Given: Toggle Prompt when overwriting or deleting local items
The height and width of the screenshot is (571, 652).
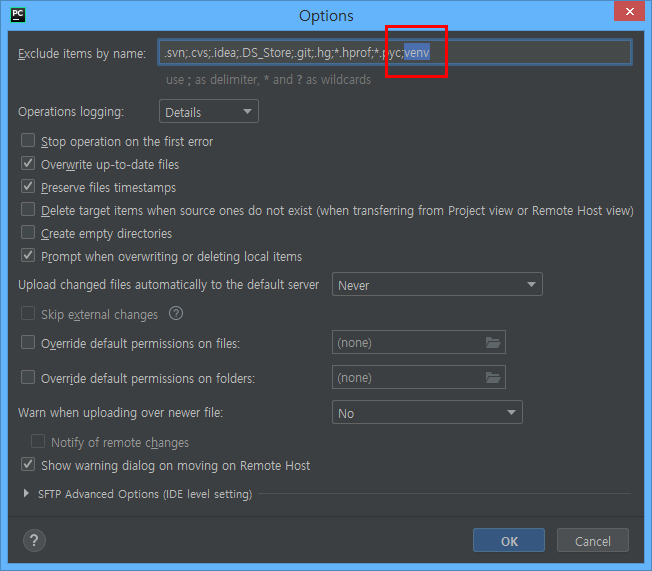Looking at the screenshot, I should tap(28, 255).
